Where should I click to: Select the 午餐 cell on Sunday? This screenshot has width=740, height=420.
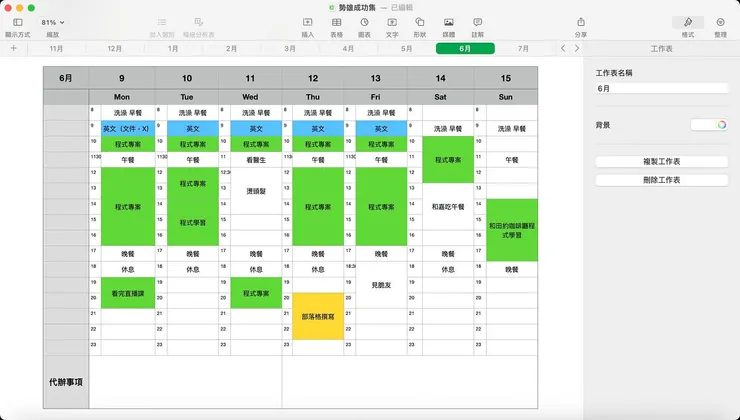pyautogui.click(x=512, y=160)
